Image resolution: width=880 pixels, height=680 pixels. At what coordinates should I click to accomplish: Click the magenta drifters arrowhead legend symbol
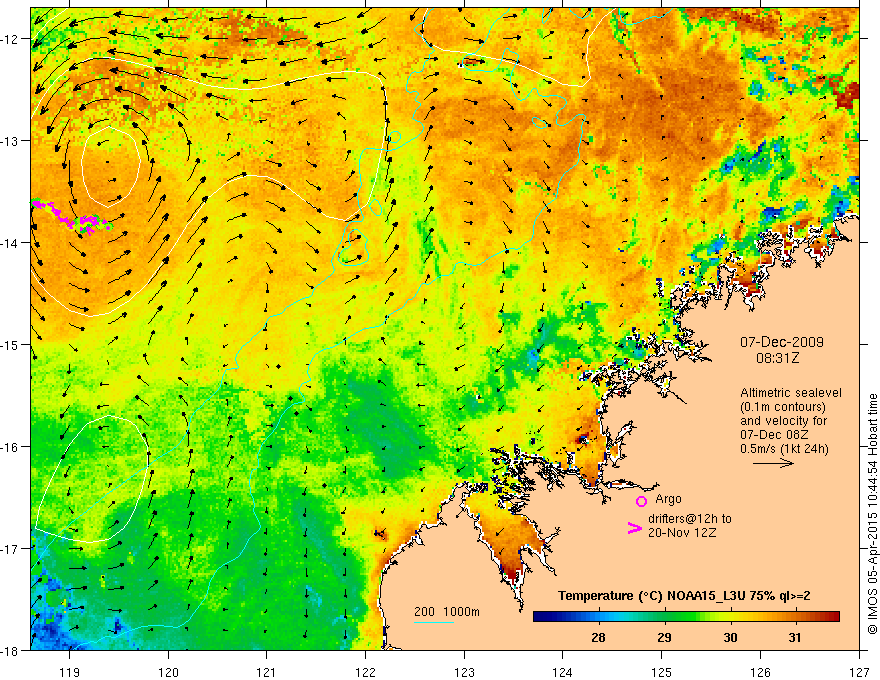point(634,528)
